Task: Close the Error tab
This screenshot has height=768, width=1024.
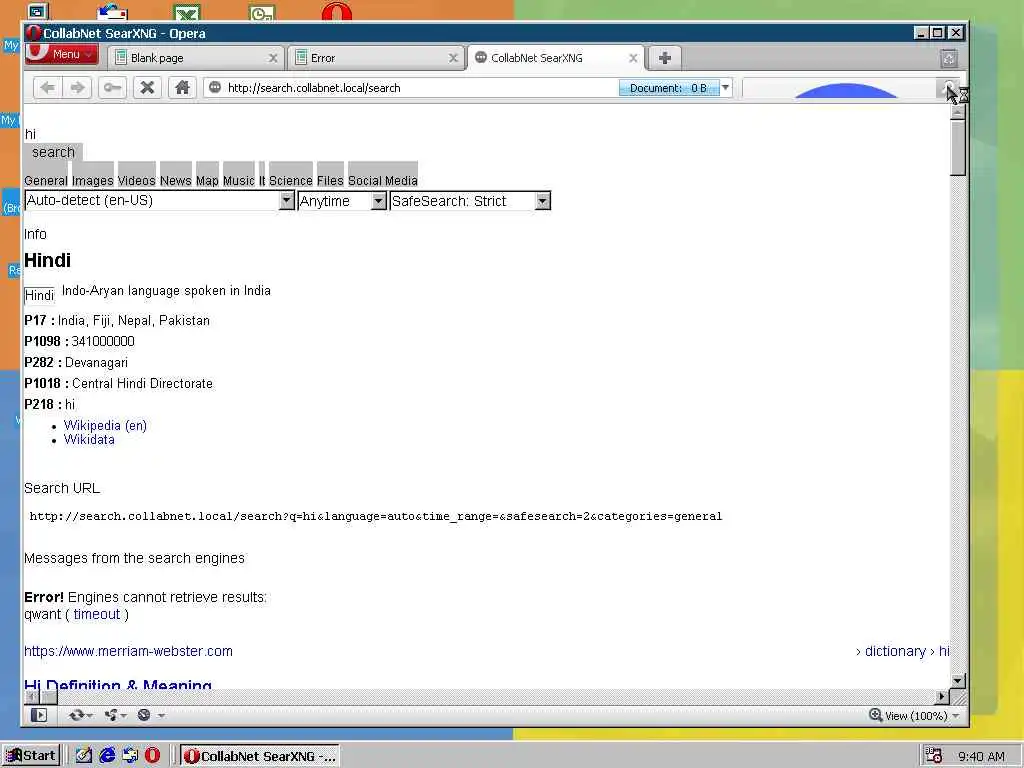Action: click(453, 58)
